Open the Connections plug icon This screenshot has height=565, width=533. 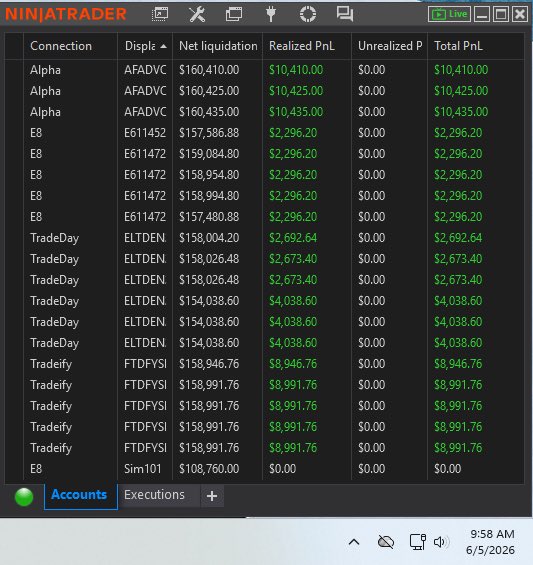(x=271, y=14)
